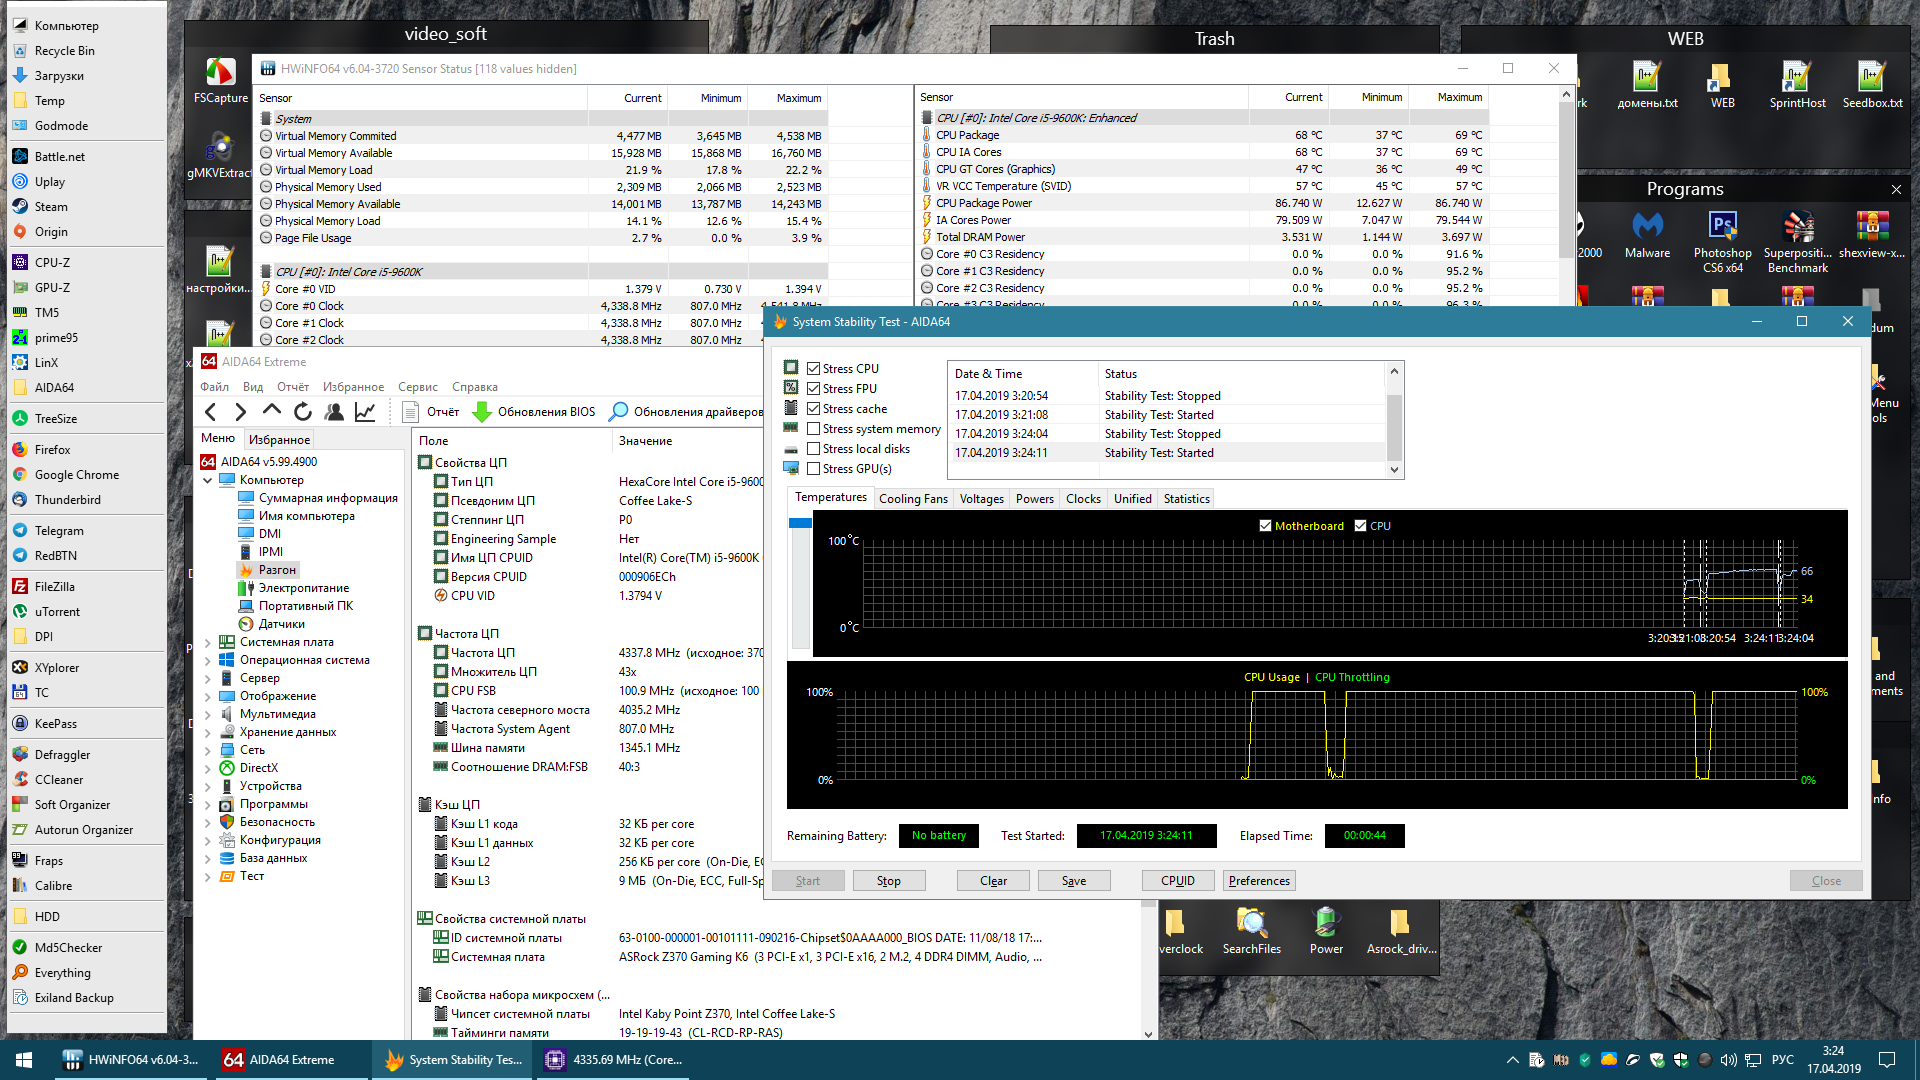Open the Report document icon in toolbar
The image size is (1920, 1080).
click(410, 412)
